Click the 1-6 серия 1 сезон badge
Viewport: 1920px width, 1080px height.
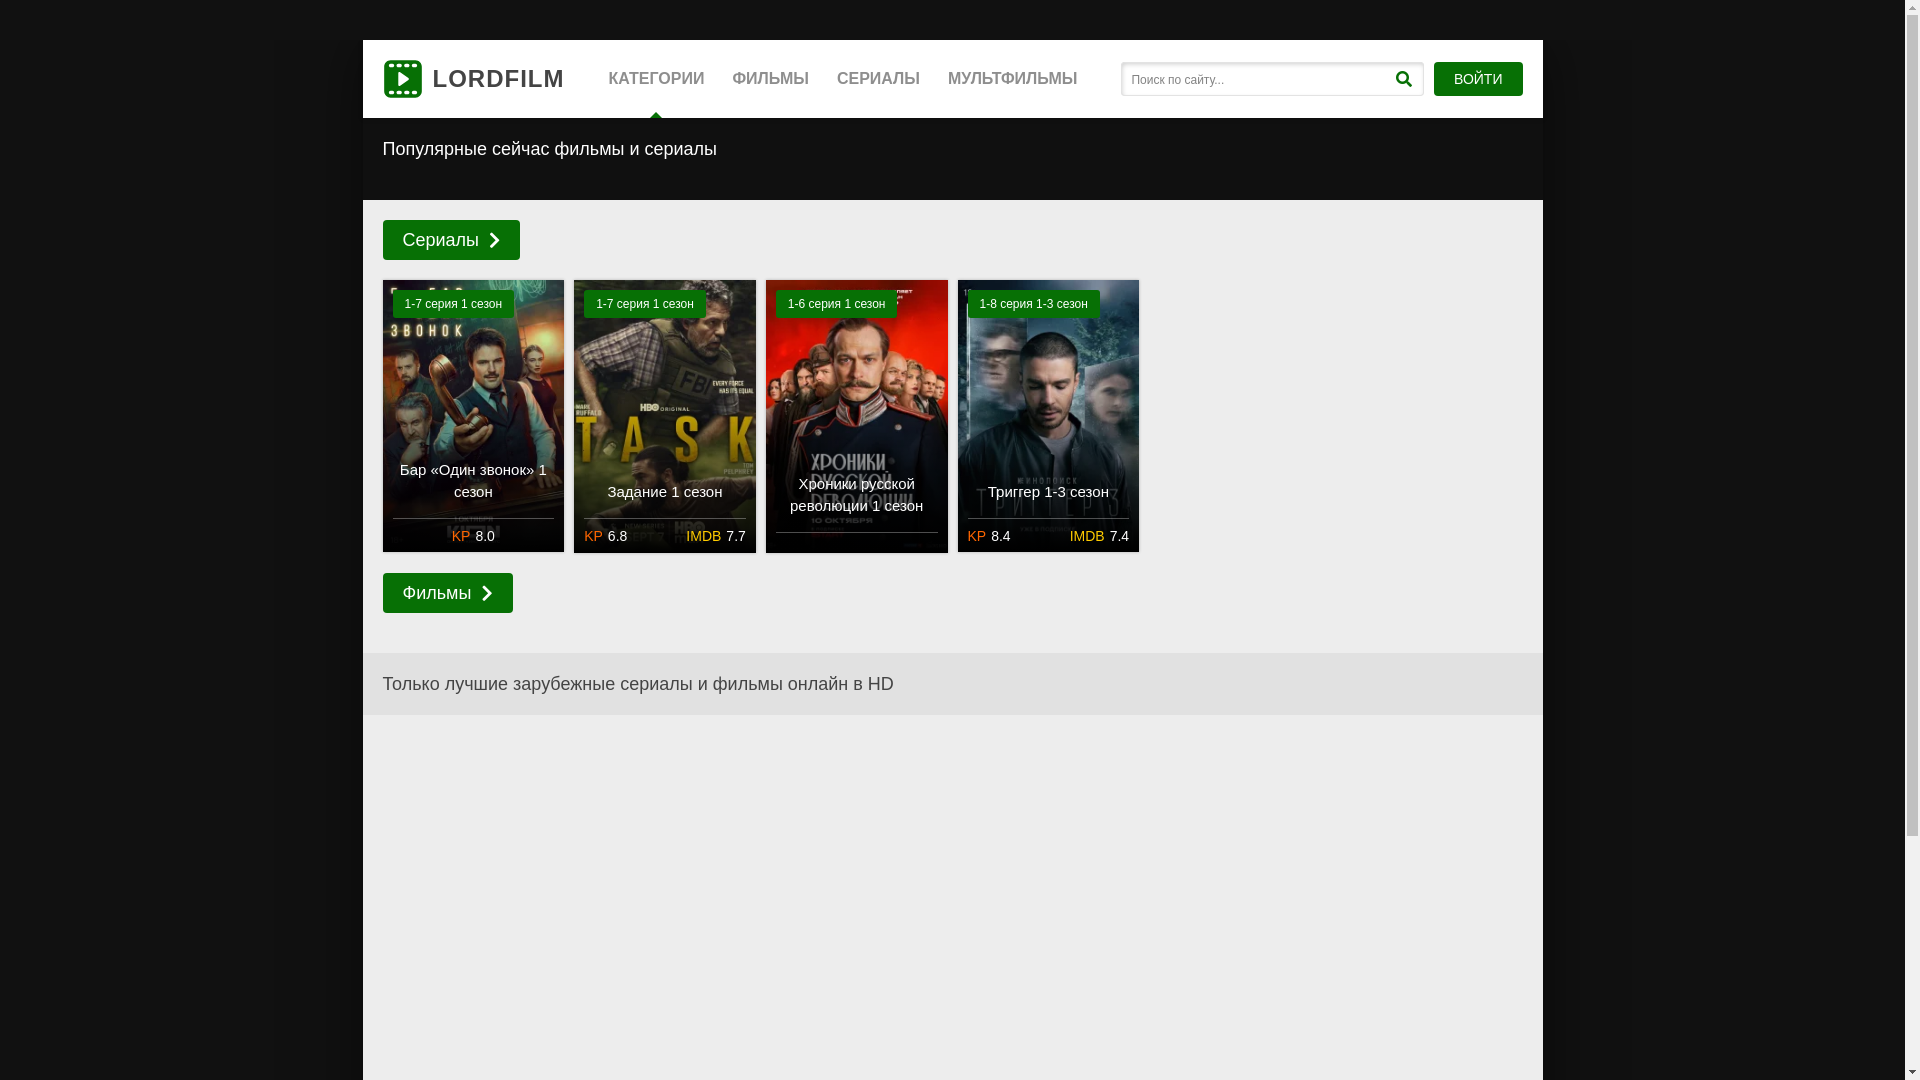(x=836, y=304)
